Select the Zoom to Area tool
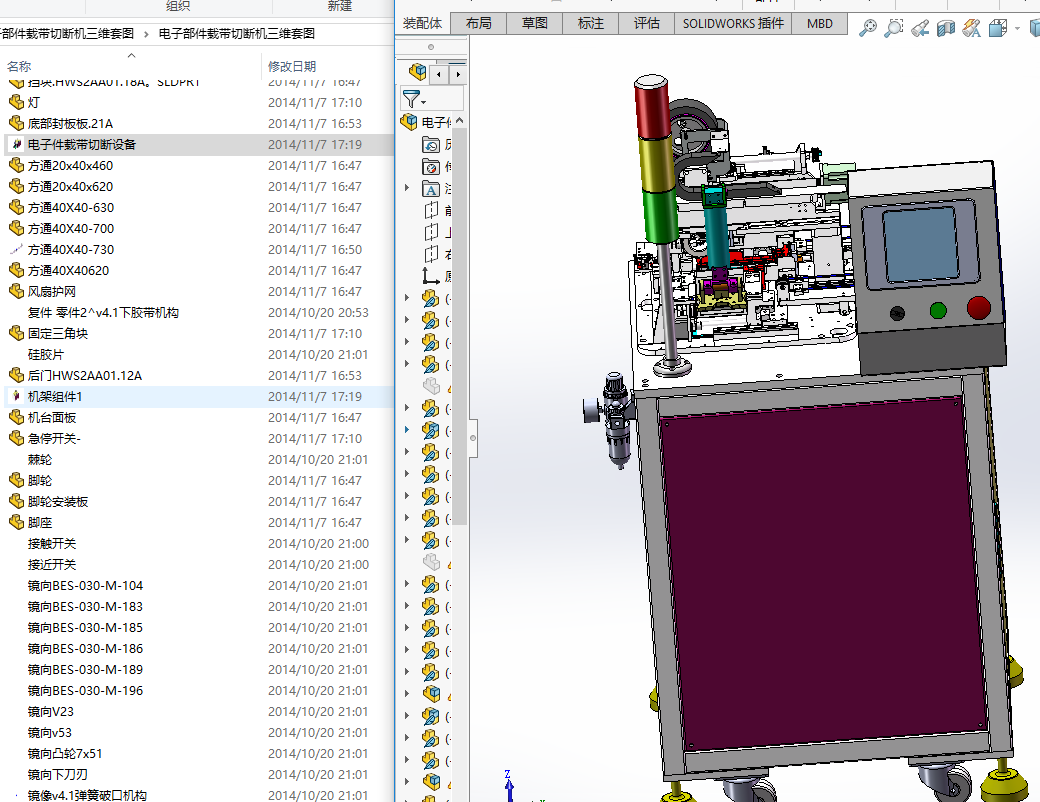The height and width of the screenshot is (802, 1040). tap(894, 29)
